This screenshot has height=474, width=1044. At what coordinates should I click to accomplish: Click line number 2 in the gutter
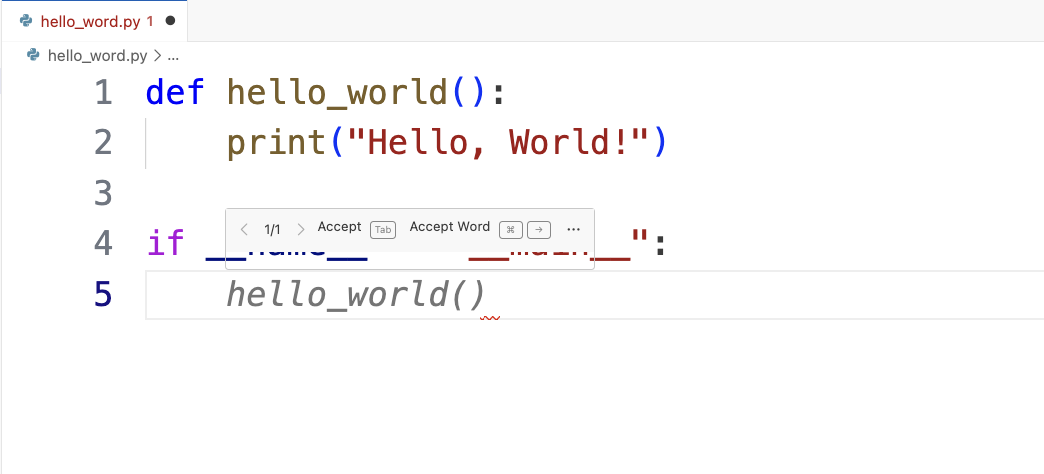[103, 142]
